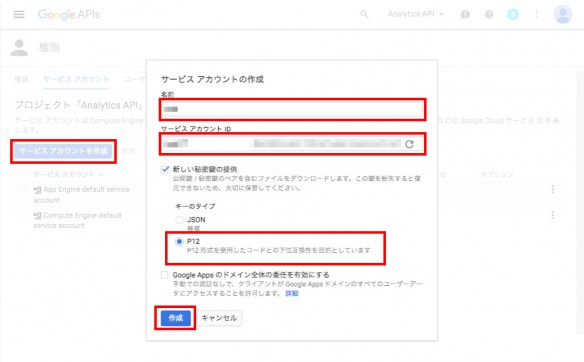Click the Compute Engine default service account text
Image resolution: width=584 pixels, height=362 pixels.
[77, 220]
